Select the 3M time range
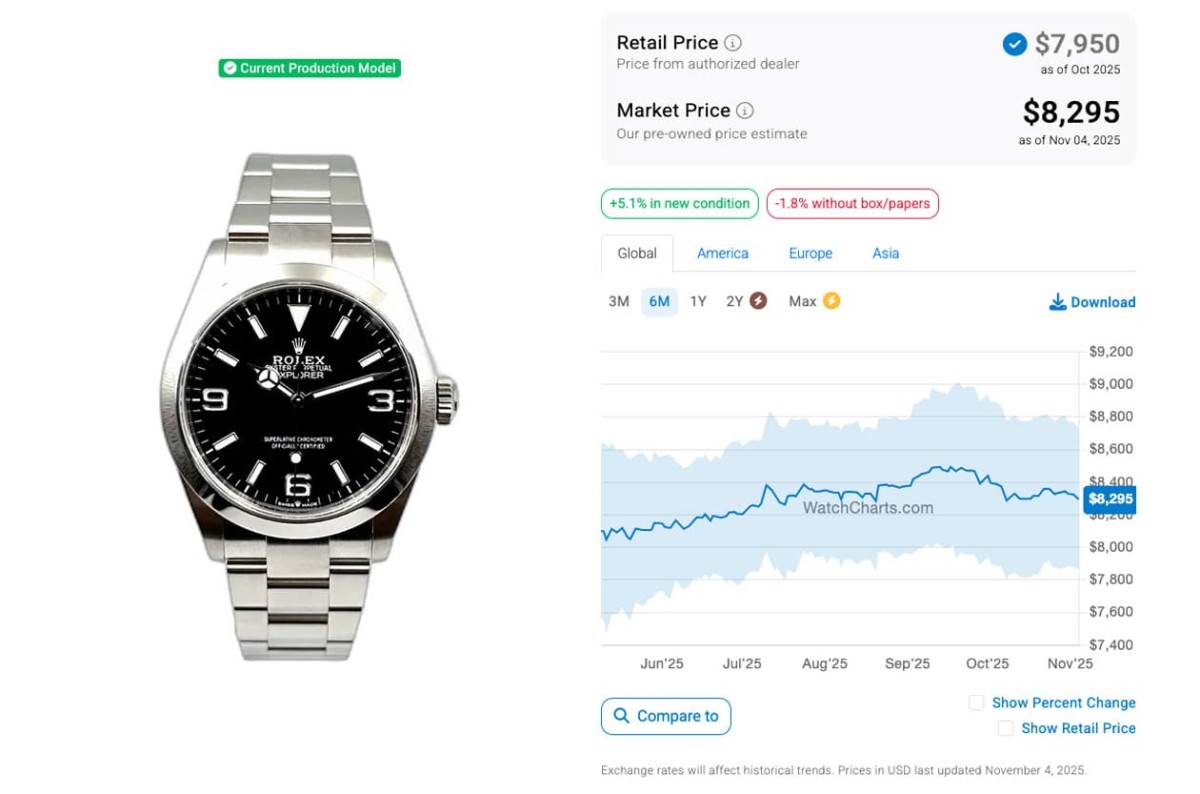1200x794 pixels. 619,302
